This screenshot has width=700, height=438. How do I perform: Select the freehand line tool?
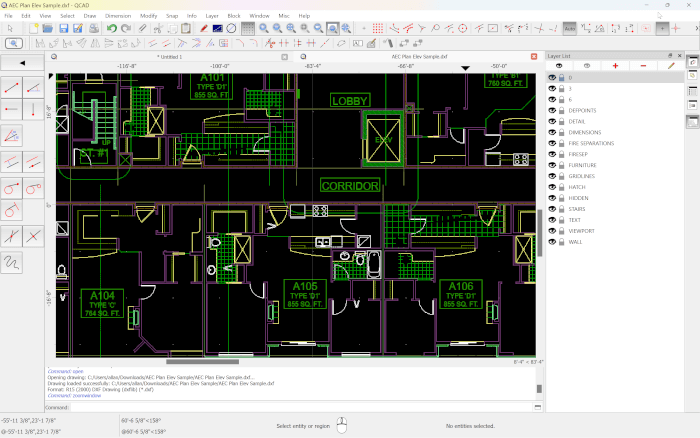click(12, 263)
